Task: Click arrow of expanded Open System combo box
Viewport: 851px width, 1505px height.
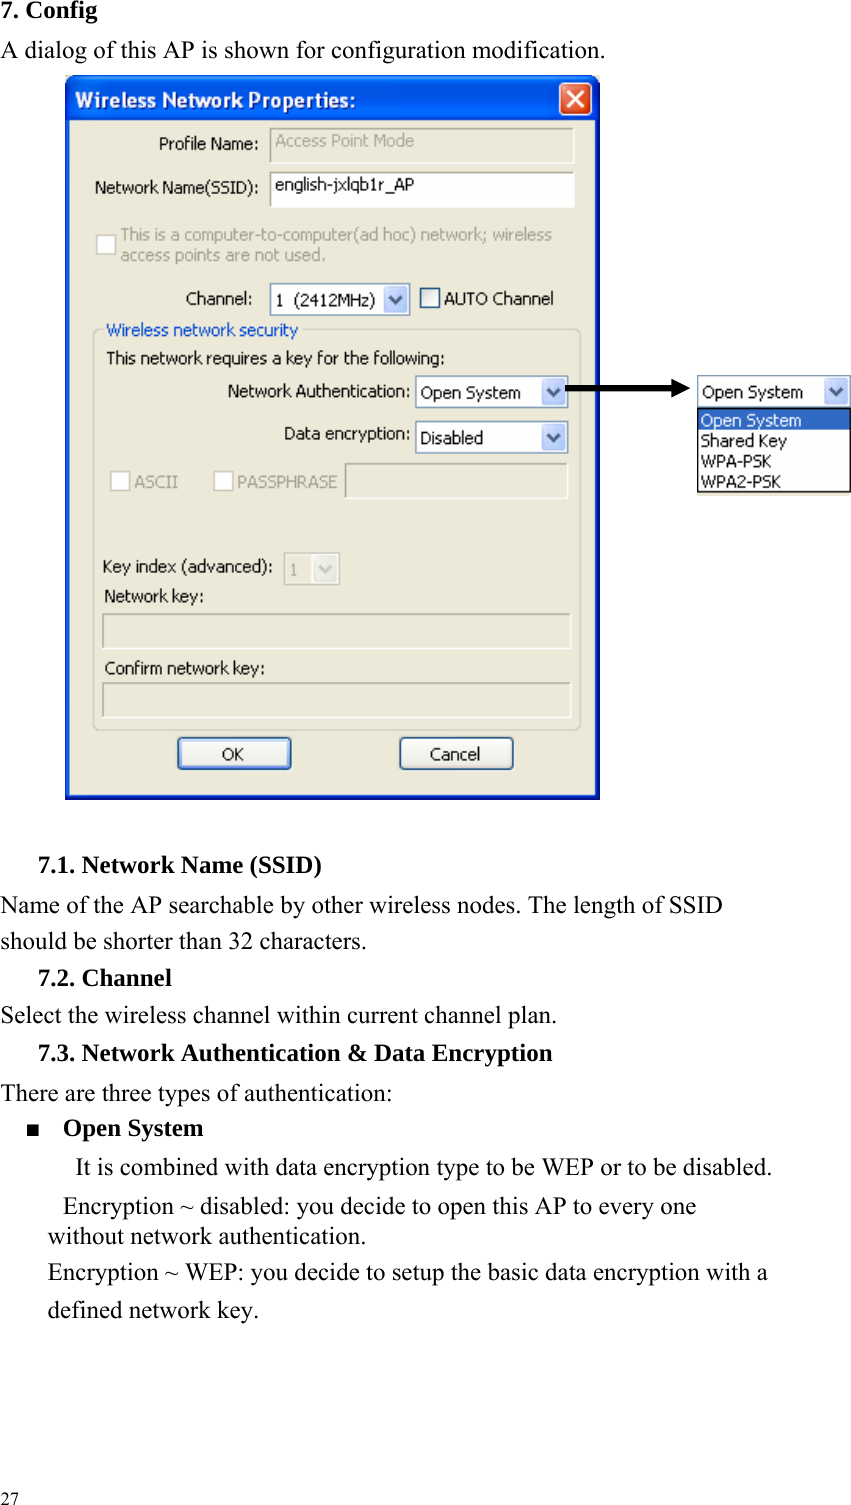Action: pyautogui.click(x=836, y=391)
